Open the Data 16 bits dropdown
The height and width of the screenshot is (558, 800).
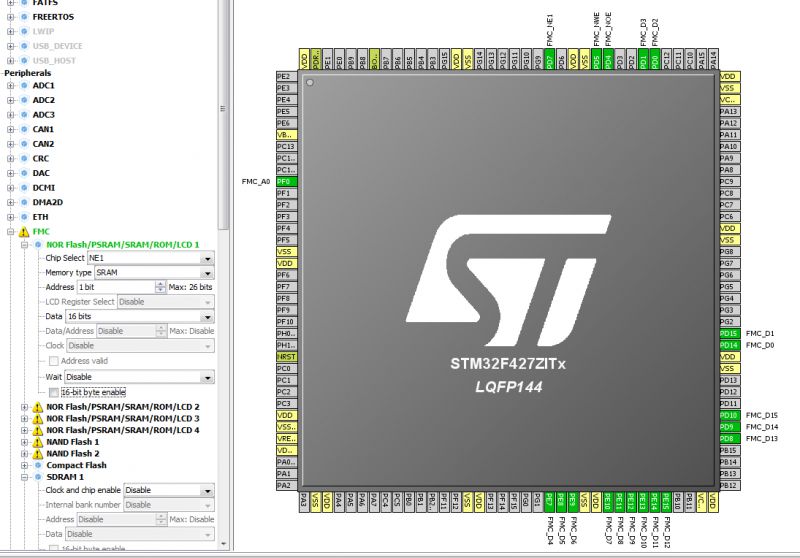coord(207,317)
